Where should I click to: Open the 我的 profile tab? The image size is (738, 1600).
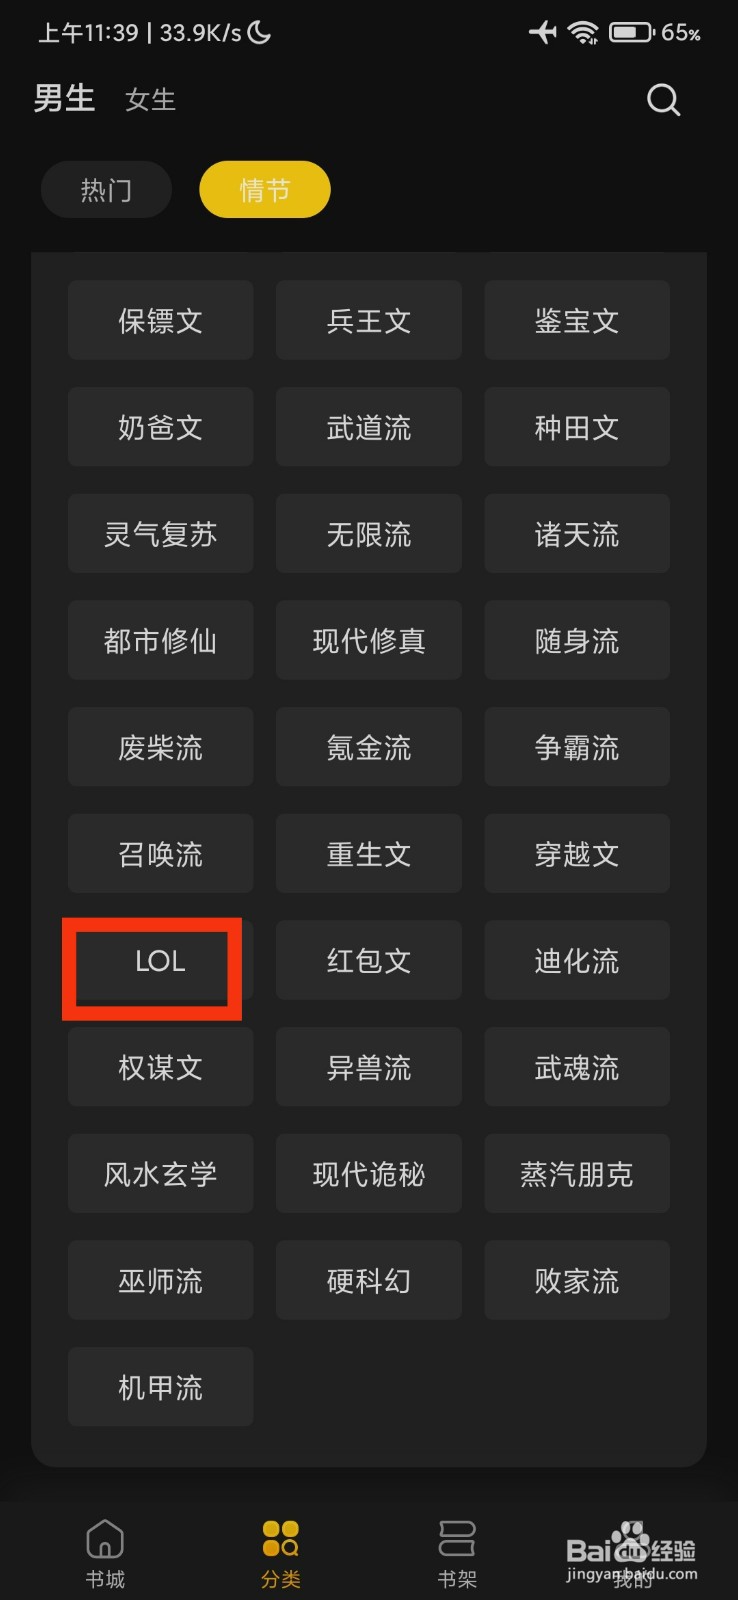pos(633,1550)
